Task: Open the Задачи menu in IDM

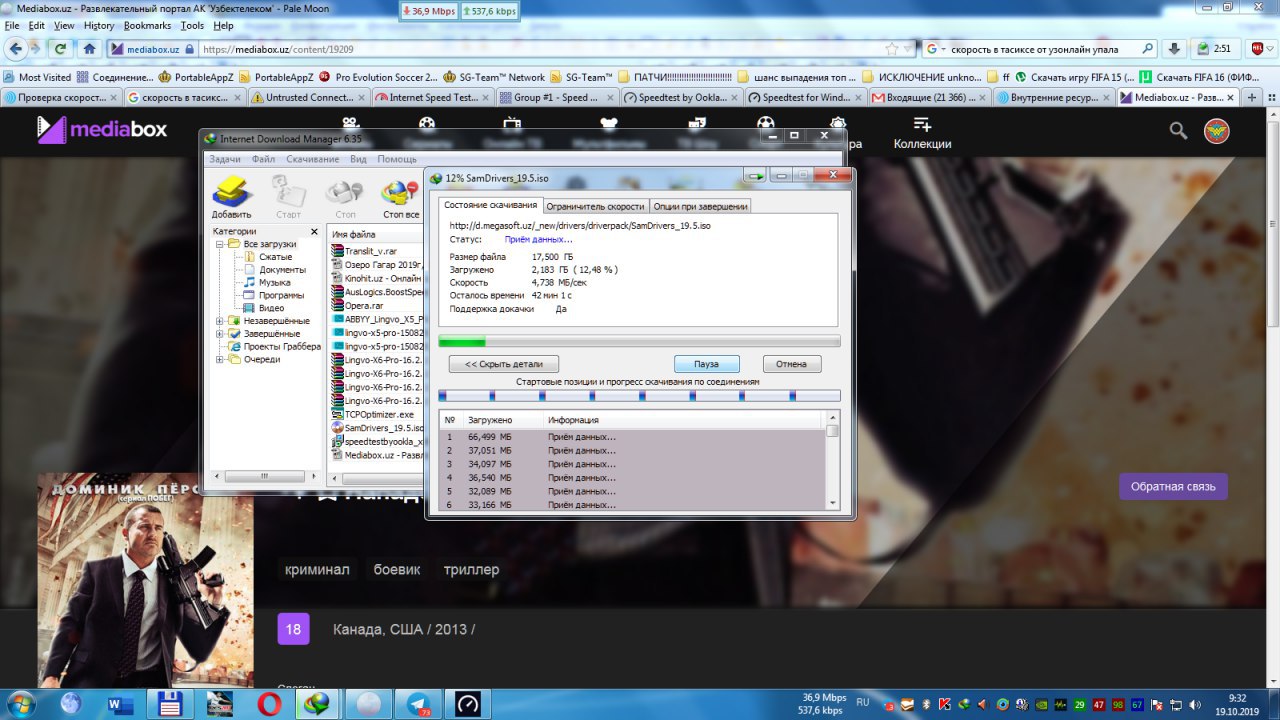Action: point(225,159)
